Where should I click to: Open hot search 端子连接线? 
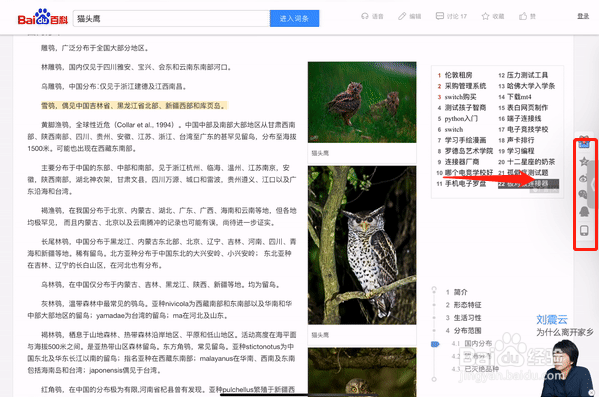coord(524,118)
